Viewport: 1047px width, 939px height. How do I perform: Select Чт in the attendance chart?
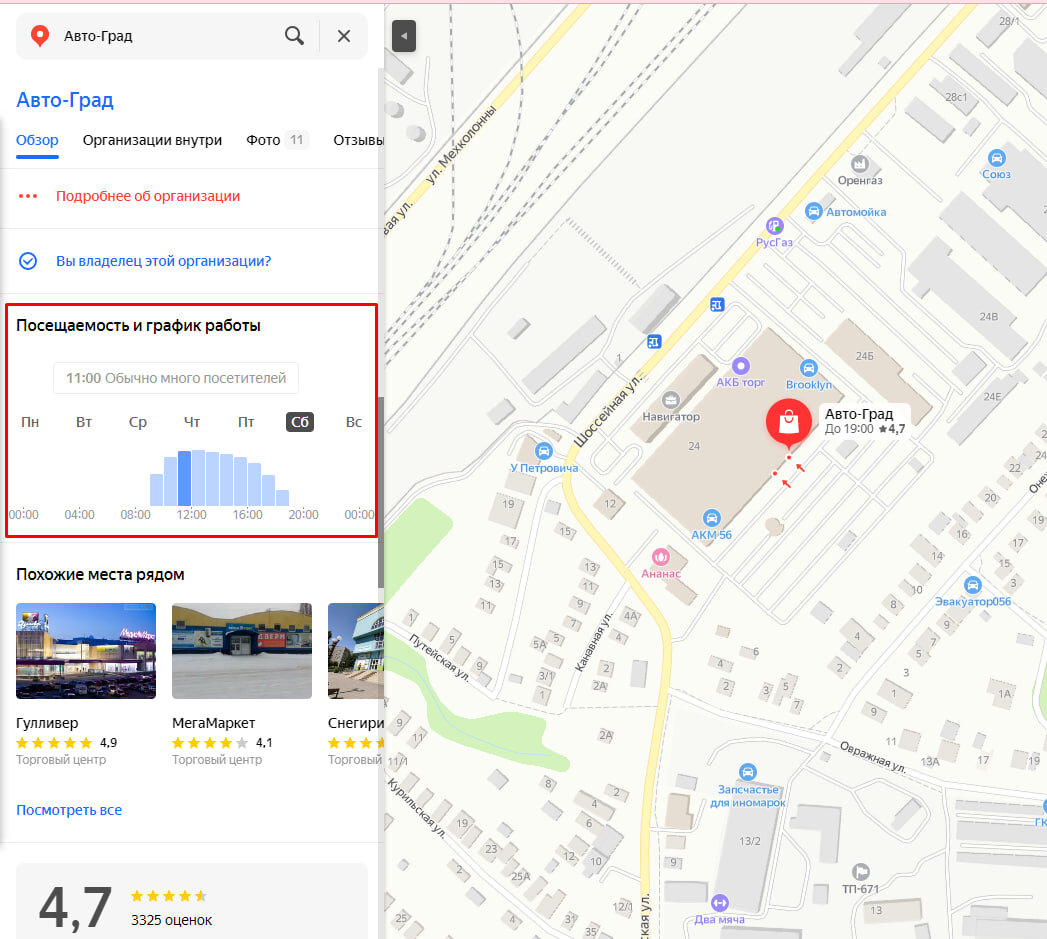[x=192, y=422]
